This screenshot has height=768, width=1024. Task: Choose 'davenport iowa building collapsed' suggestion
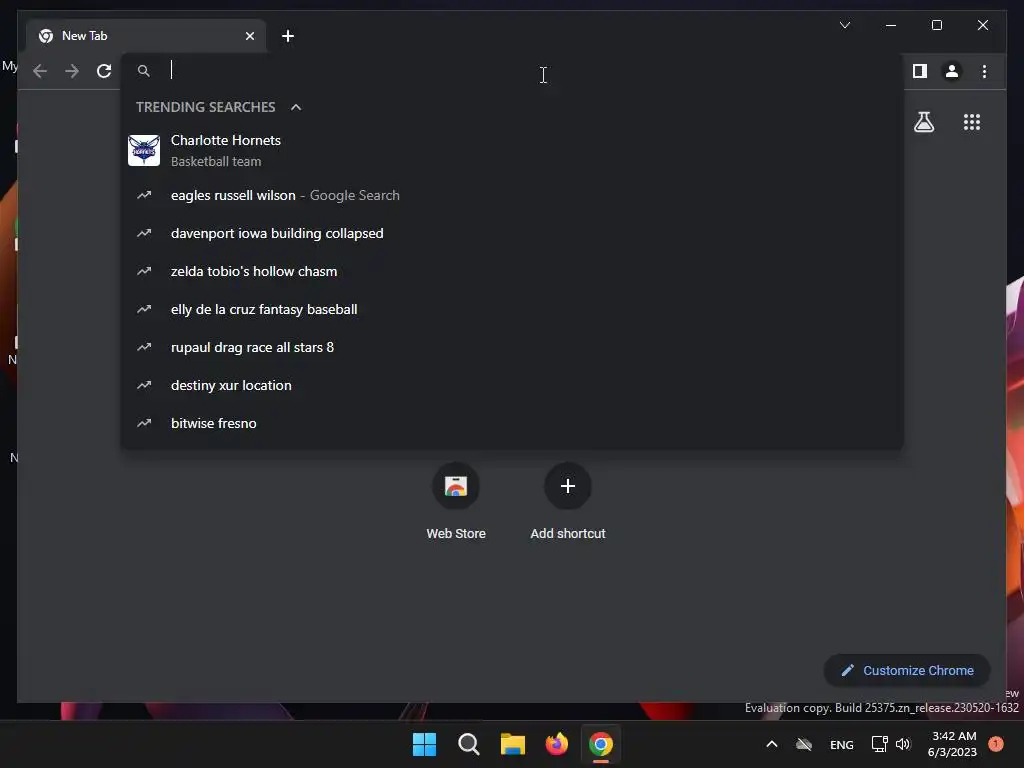512,233
